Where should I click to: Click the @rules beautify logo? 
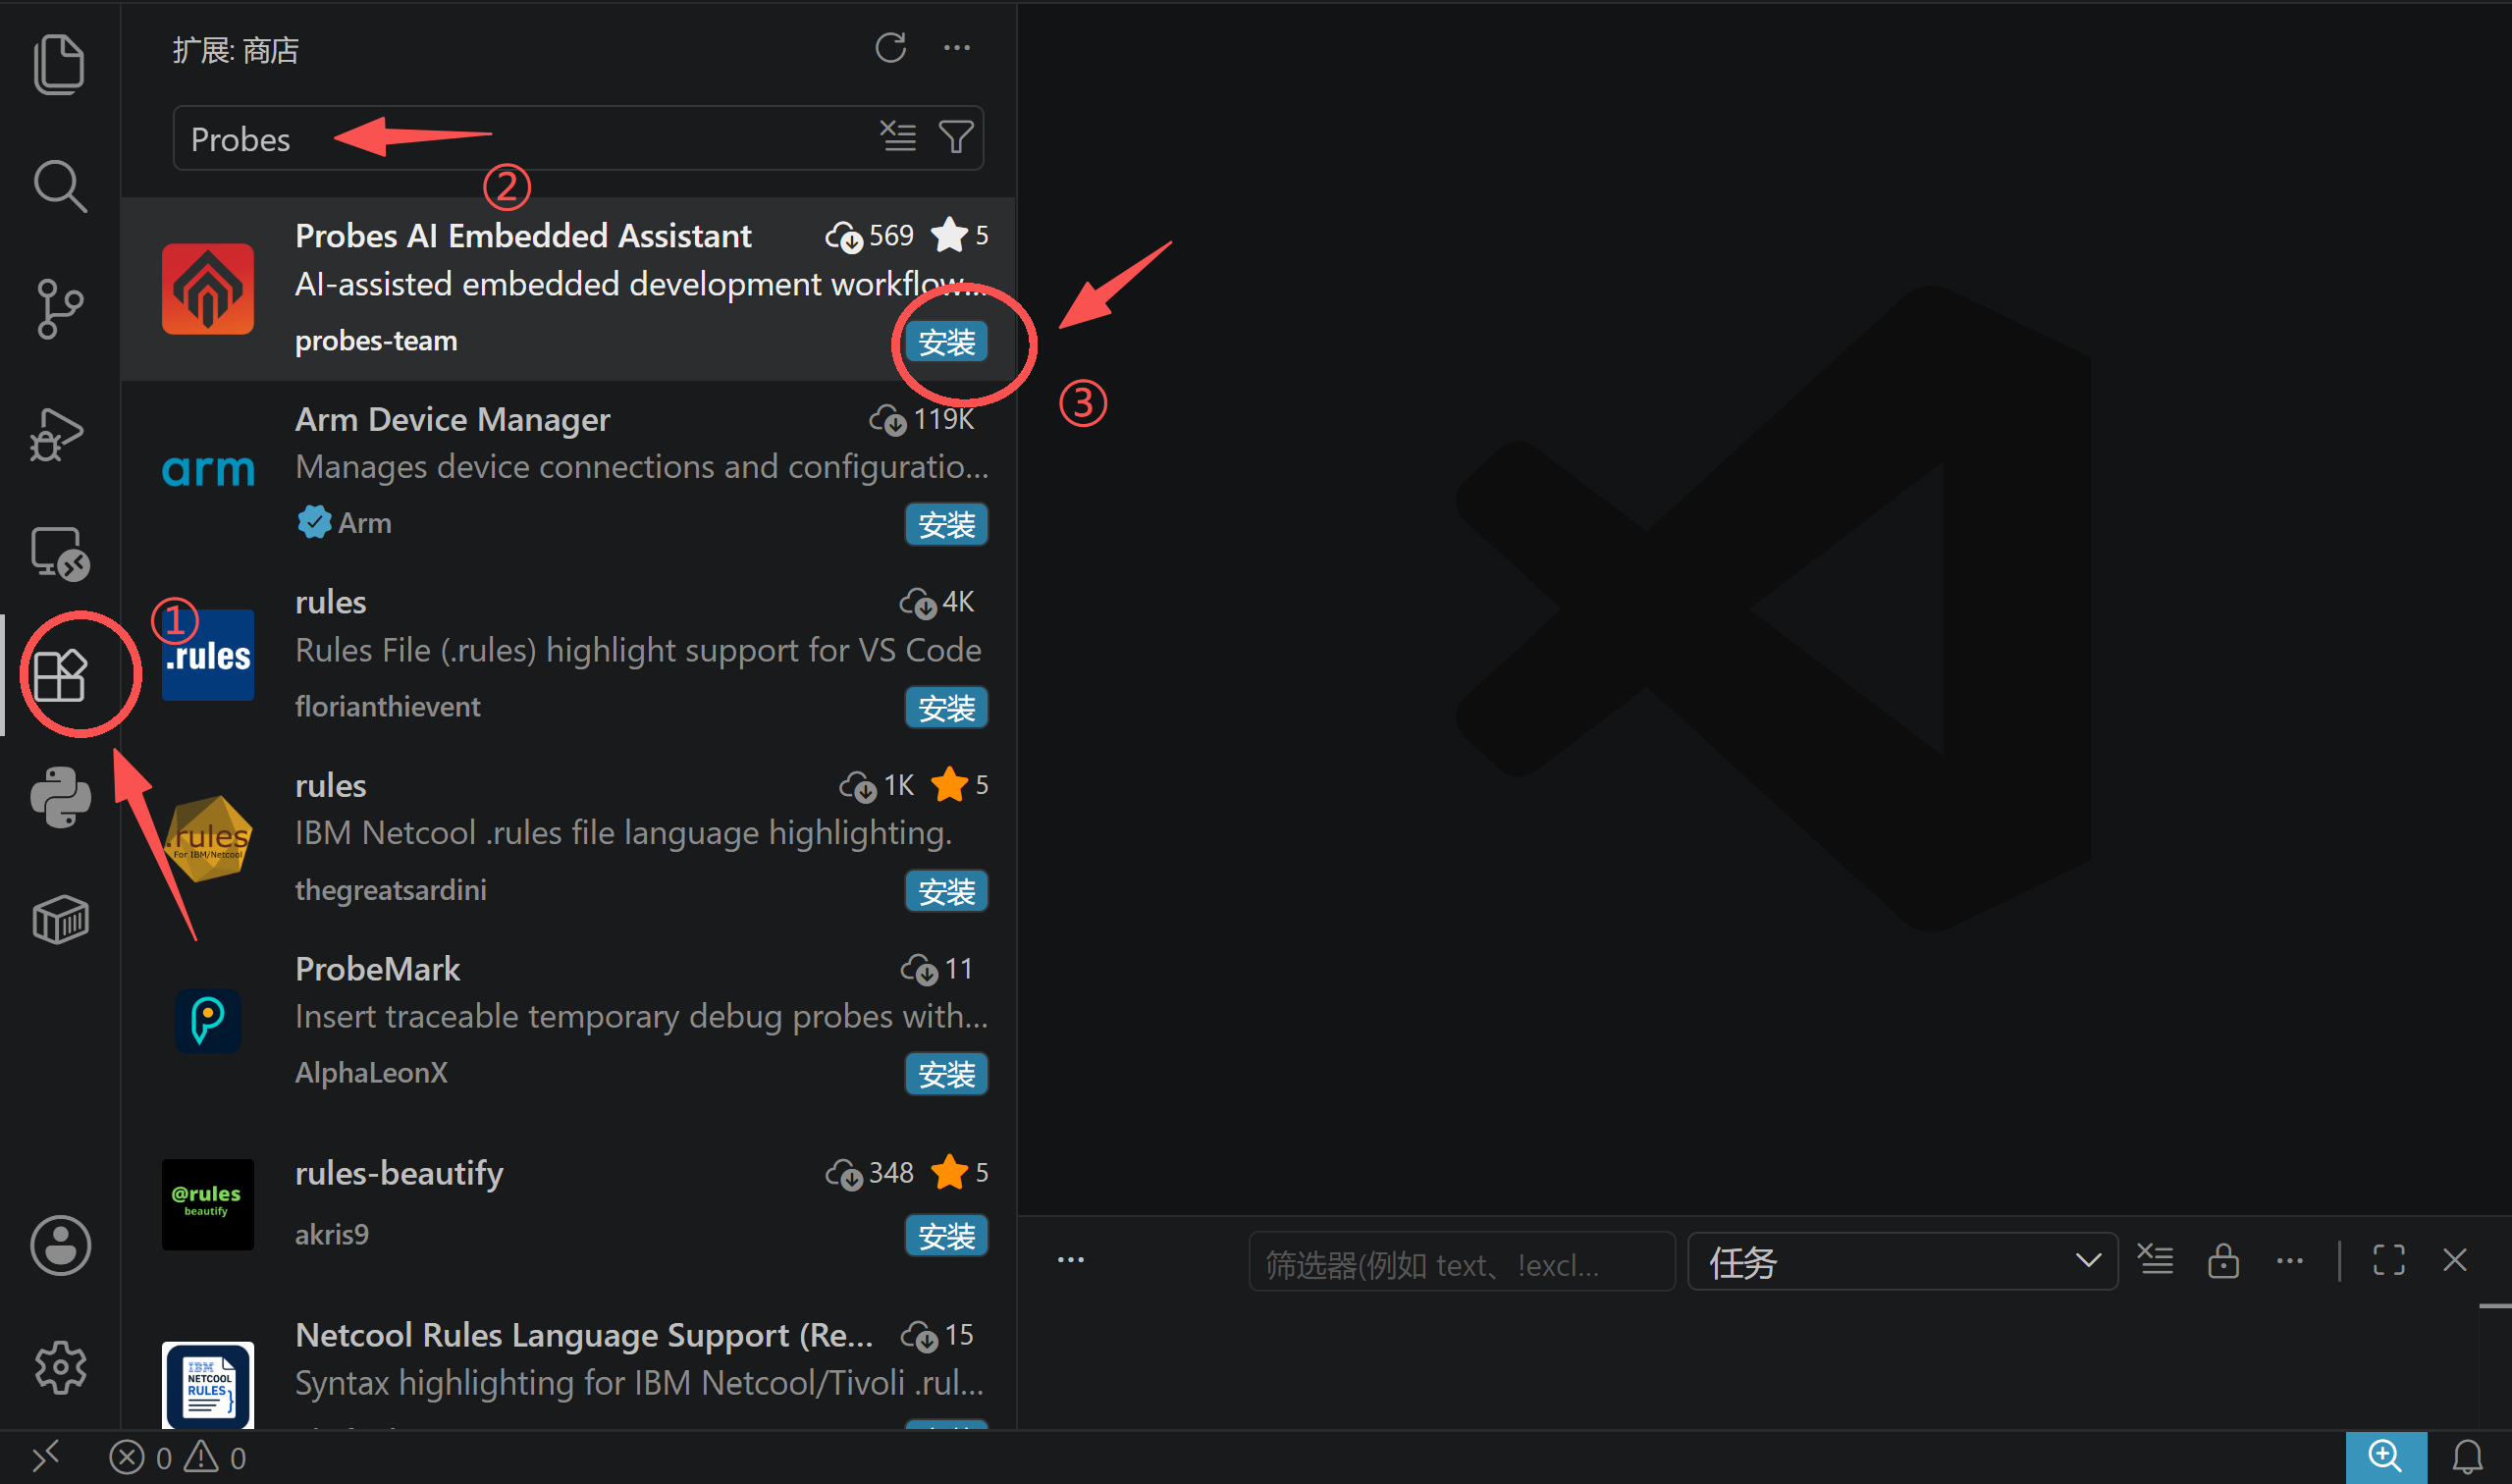(208, 1204)
